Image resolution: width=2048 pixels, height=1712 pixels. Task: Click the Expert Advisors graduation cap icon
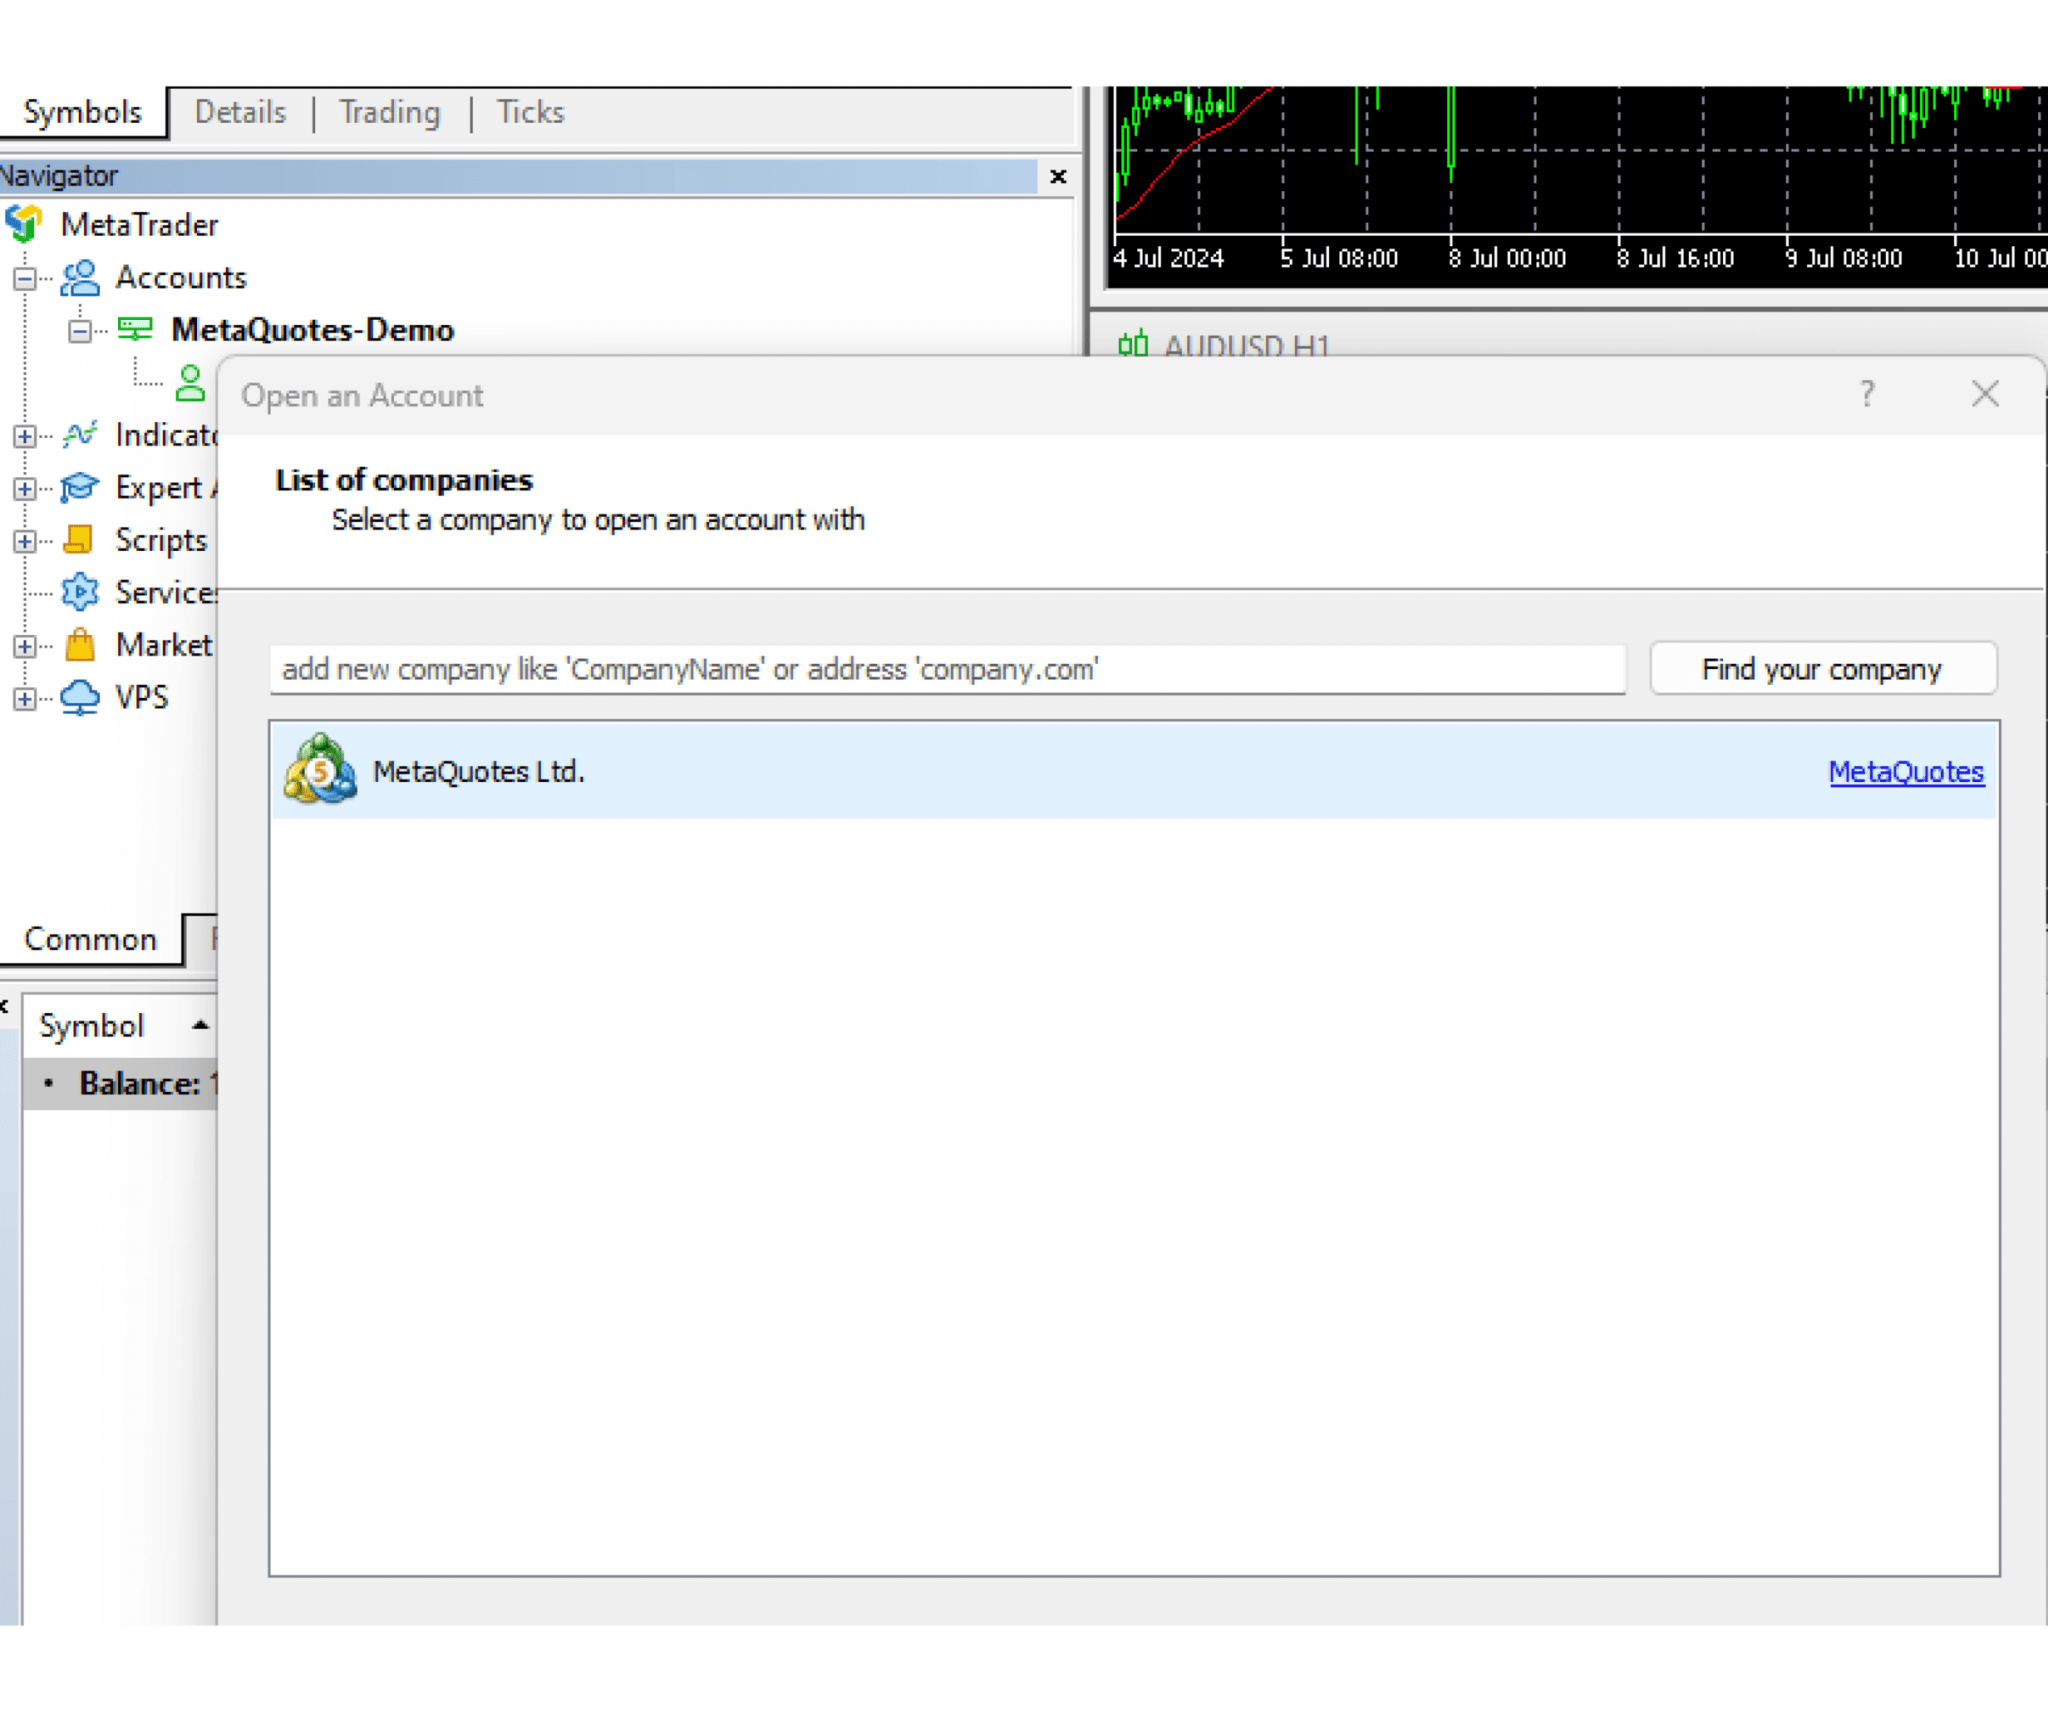pyautogui.click(x=80, y=487)
